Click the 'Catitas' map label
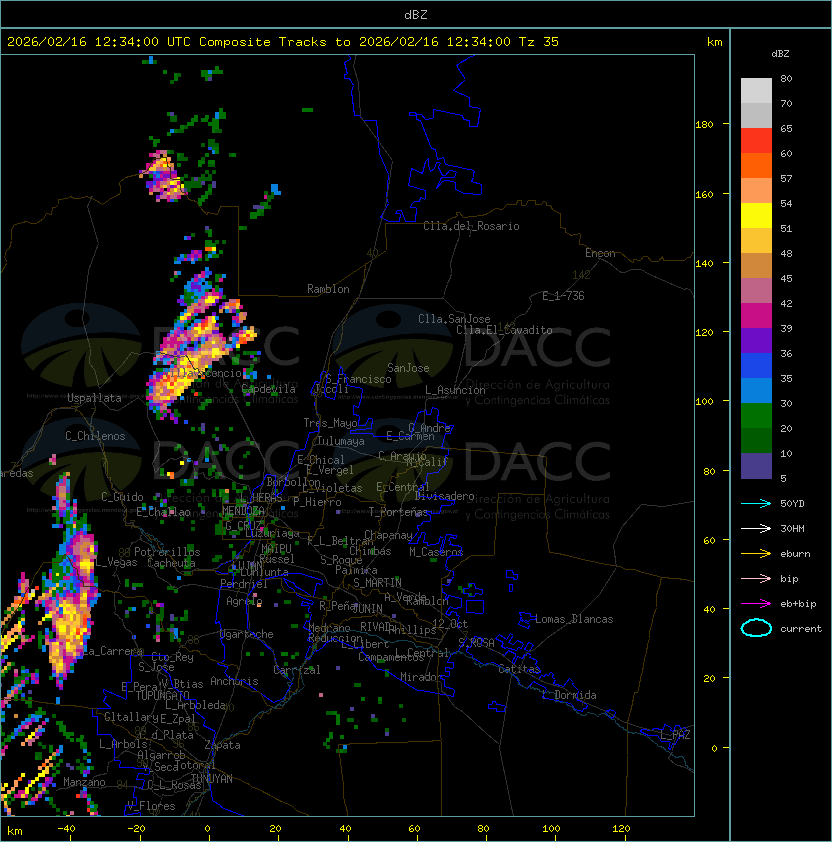The width and height of the screenshot is (832, 842). (x=519, y=669)
